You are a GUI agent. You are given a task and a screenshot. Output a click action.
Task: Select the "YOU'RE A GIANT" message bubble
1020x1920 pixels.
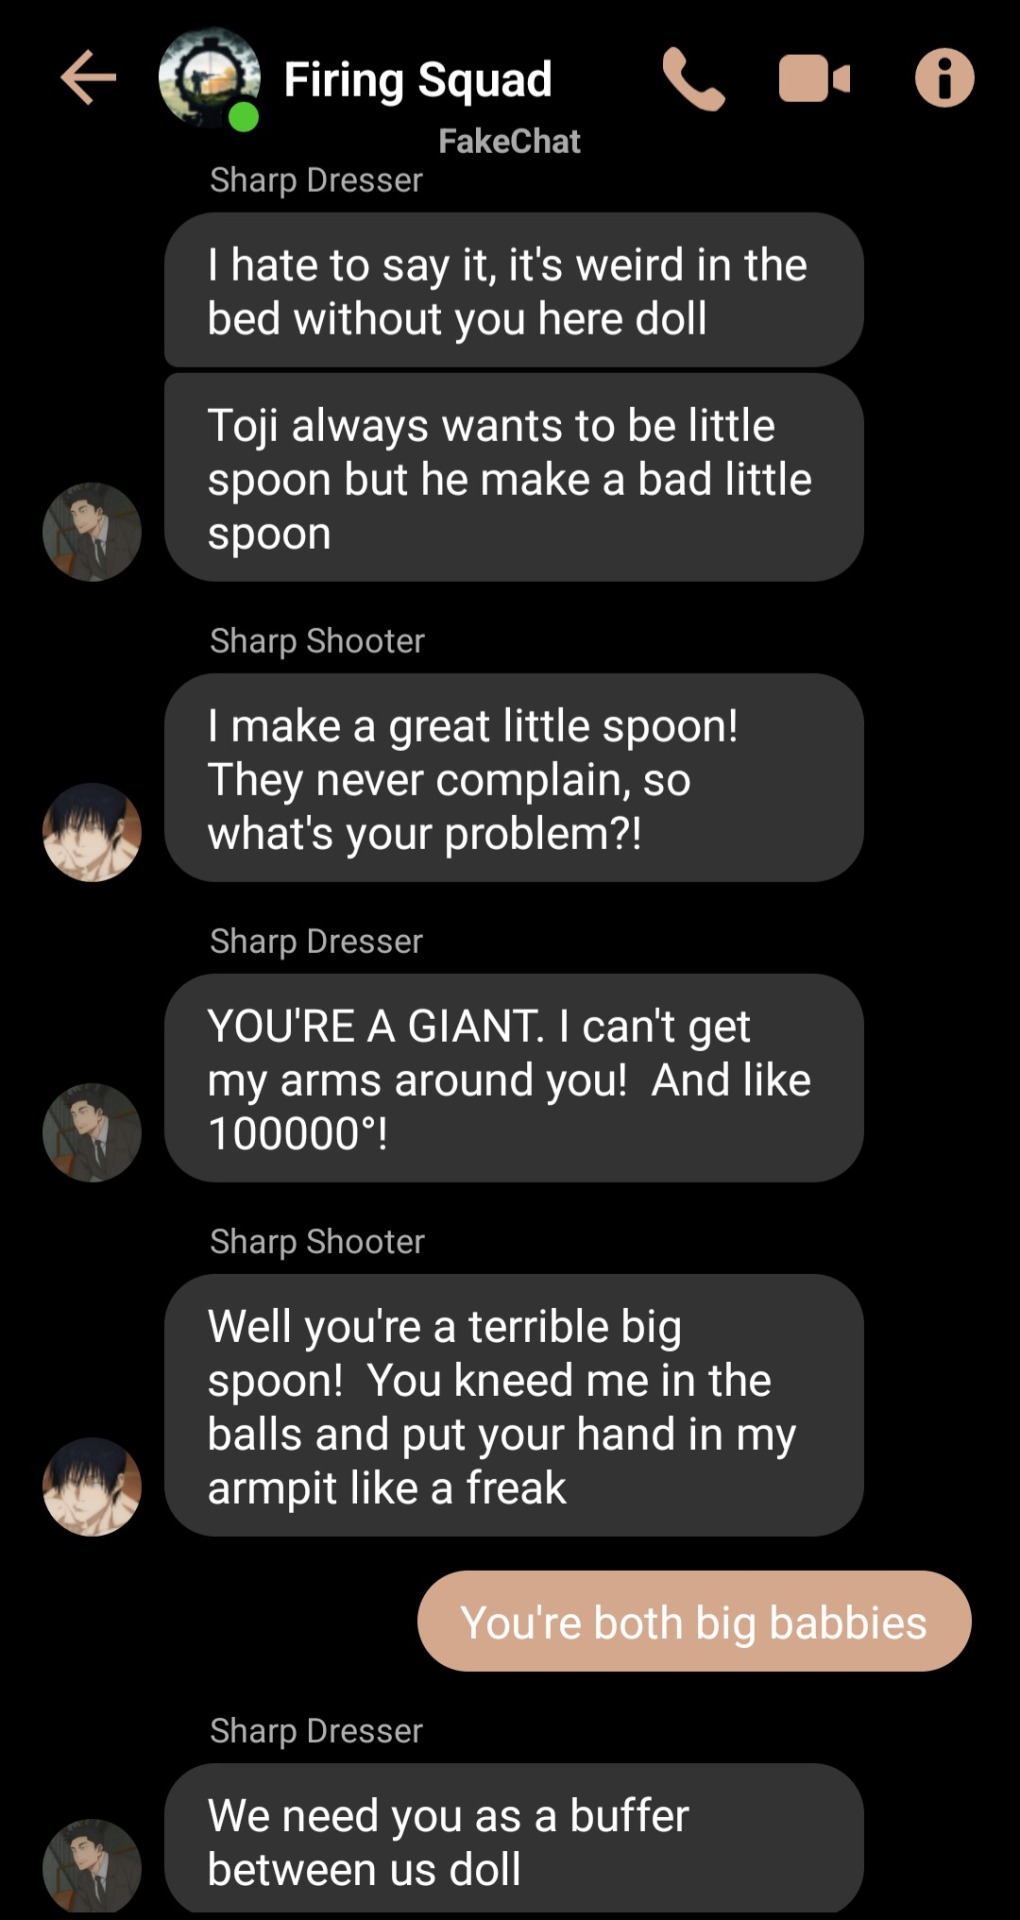[514, 1078]
